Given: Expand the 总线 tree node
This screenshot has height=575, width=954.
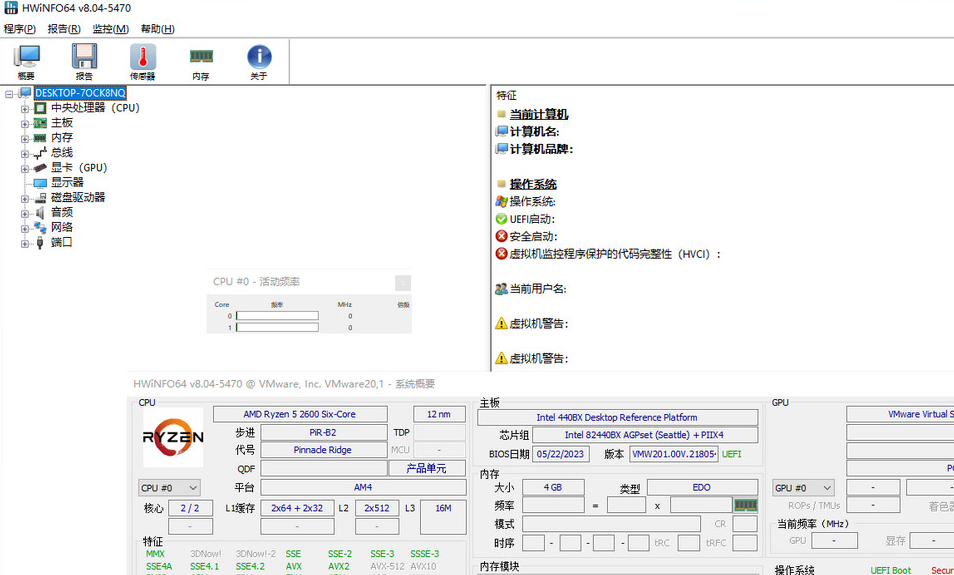Looking at the screenshot, I should pyautogui.click(x=25, y=153).
